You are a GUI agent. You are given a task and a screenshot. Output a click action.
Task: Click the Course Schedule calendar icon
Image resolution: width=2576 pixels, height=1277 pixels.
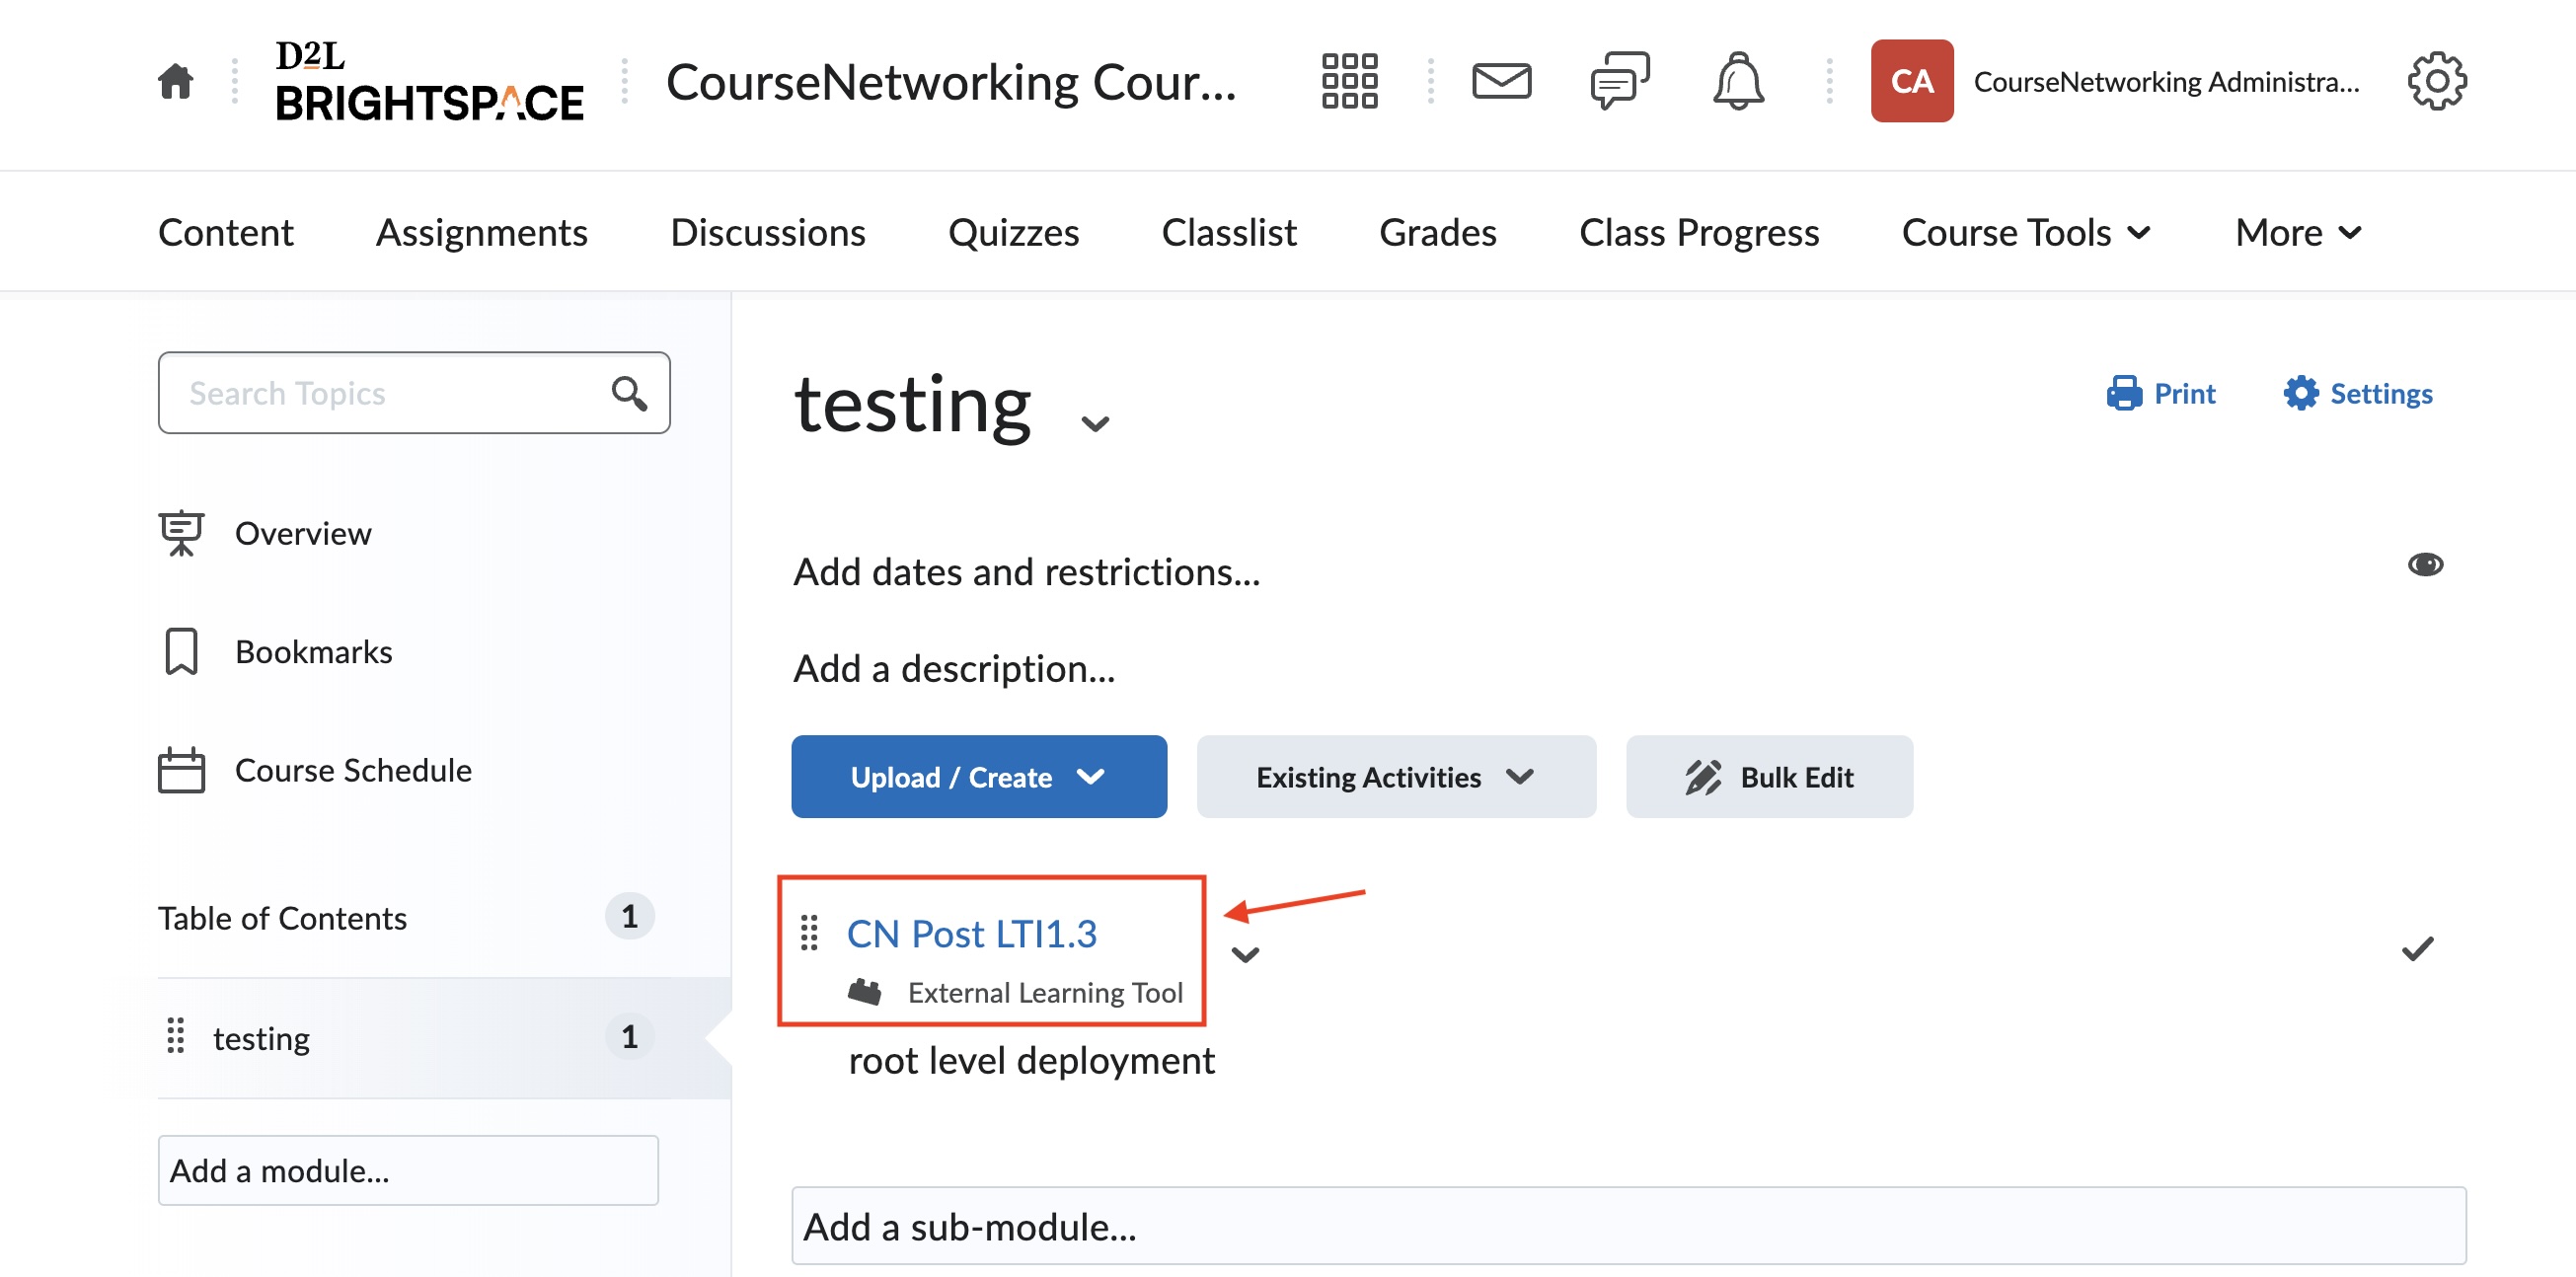click(x=181, y=770)
